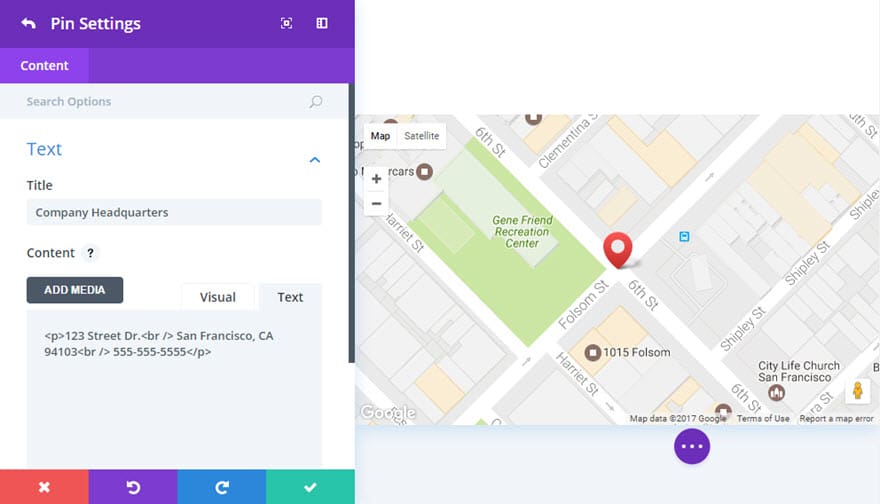
Task: Redo change with the blue redo button
Action: [222, 487]
